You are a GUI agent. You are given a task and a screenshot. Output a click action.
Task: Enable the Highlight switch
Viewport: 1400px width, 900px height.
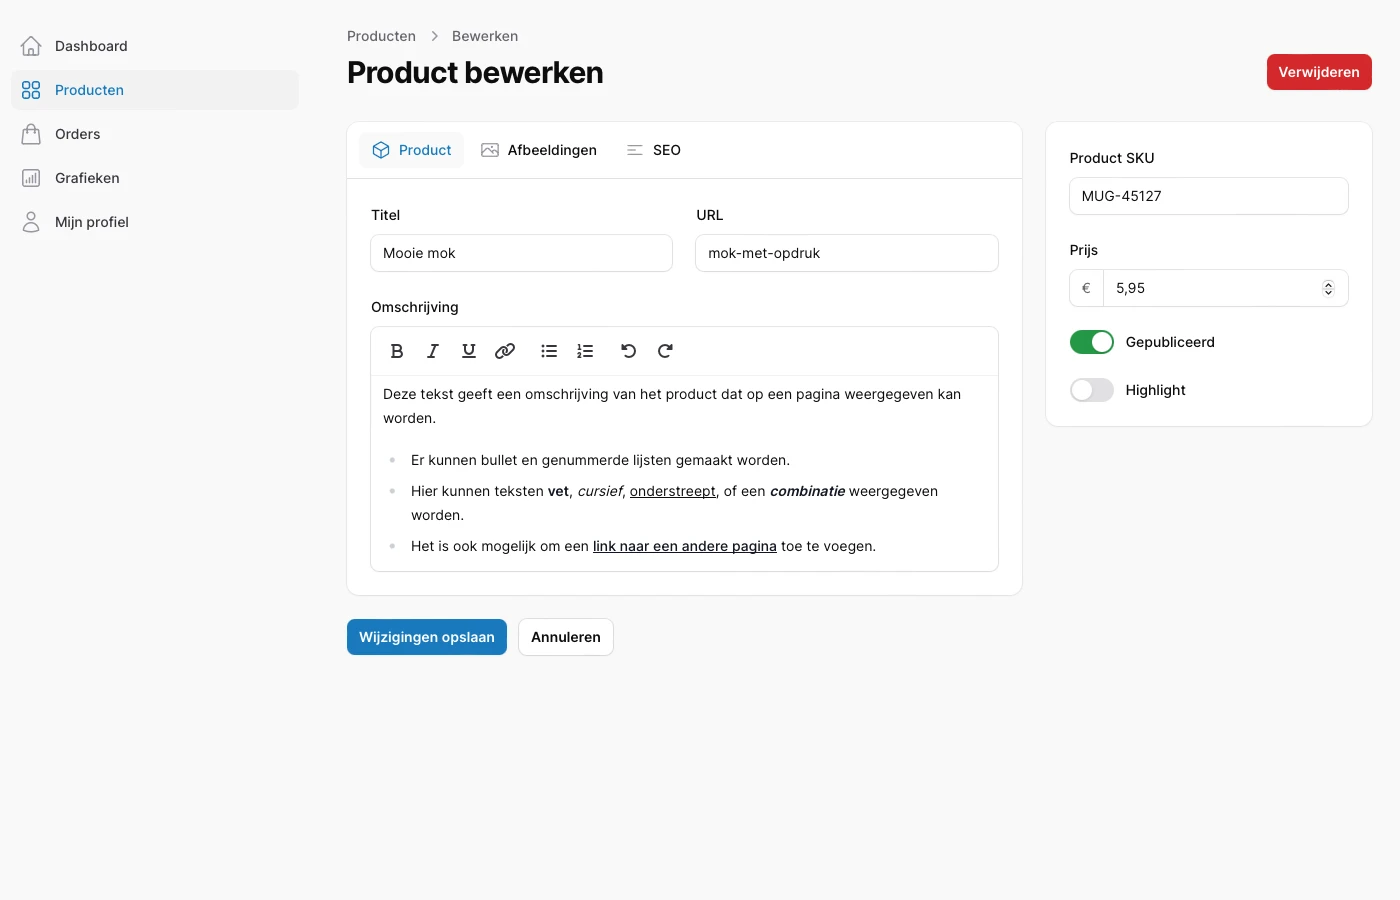1091,390
